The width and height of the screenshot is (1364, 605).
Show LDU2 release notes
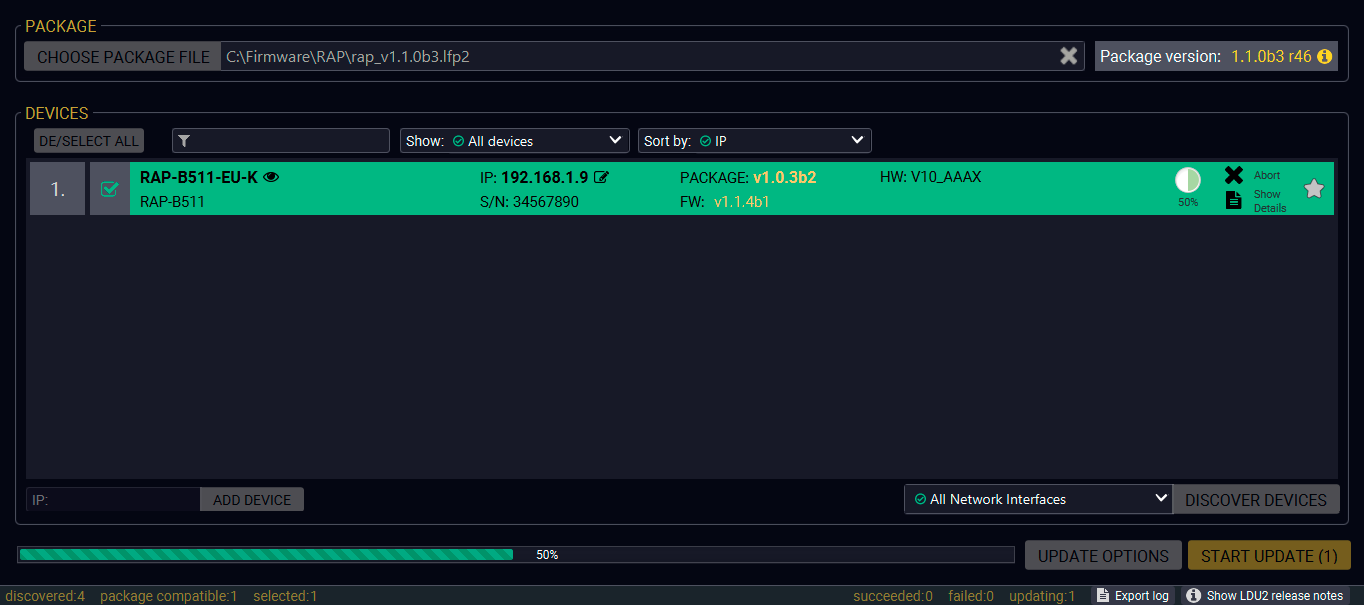point(1265,595)
